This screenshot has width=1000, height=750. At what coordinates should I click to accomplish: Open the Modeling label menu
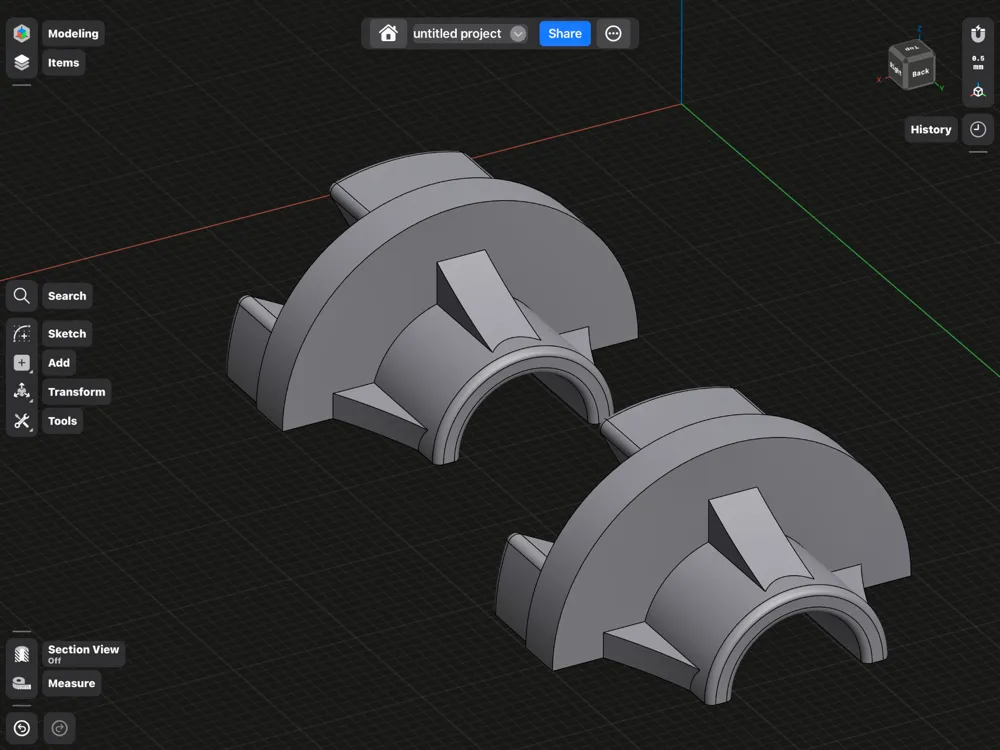73,33
